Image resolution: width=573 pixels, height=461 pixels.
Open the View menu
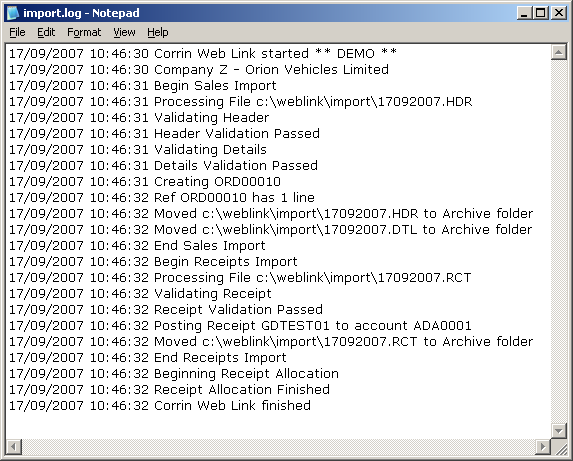[124, 33]
